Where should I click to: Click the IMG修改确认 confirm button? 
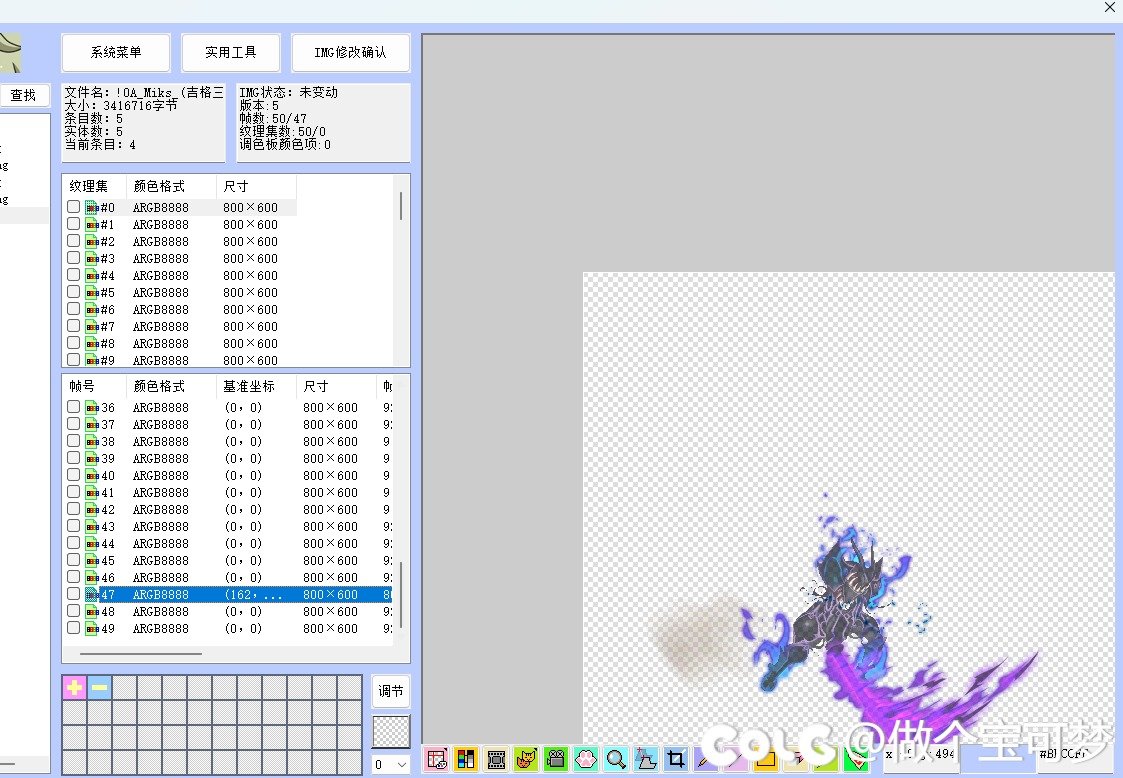(x=350, y=53)
